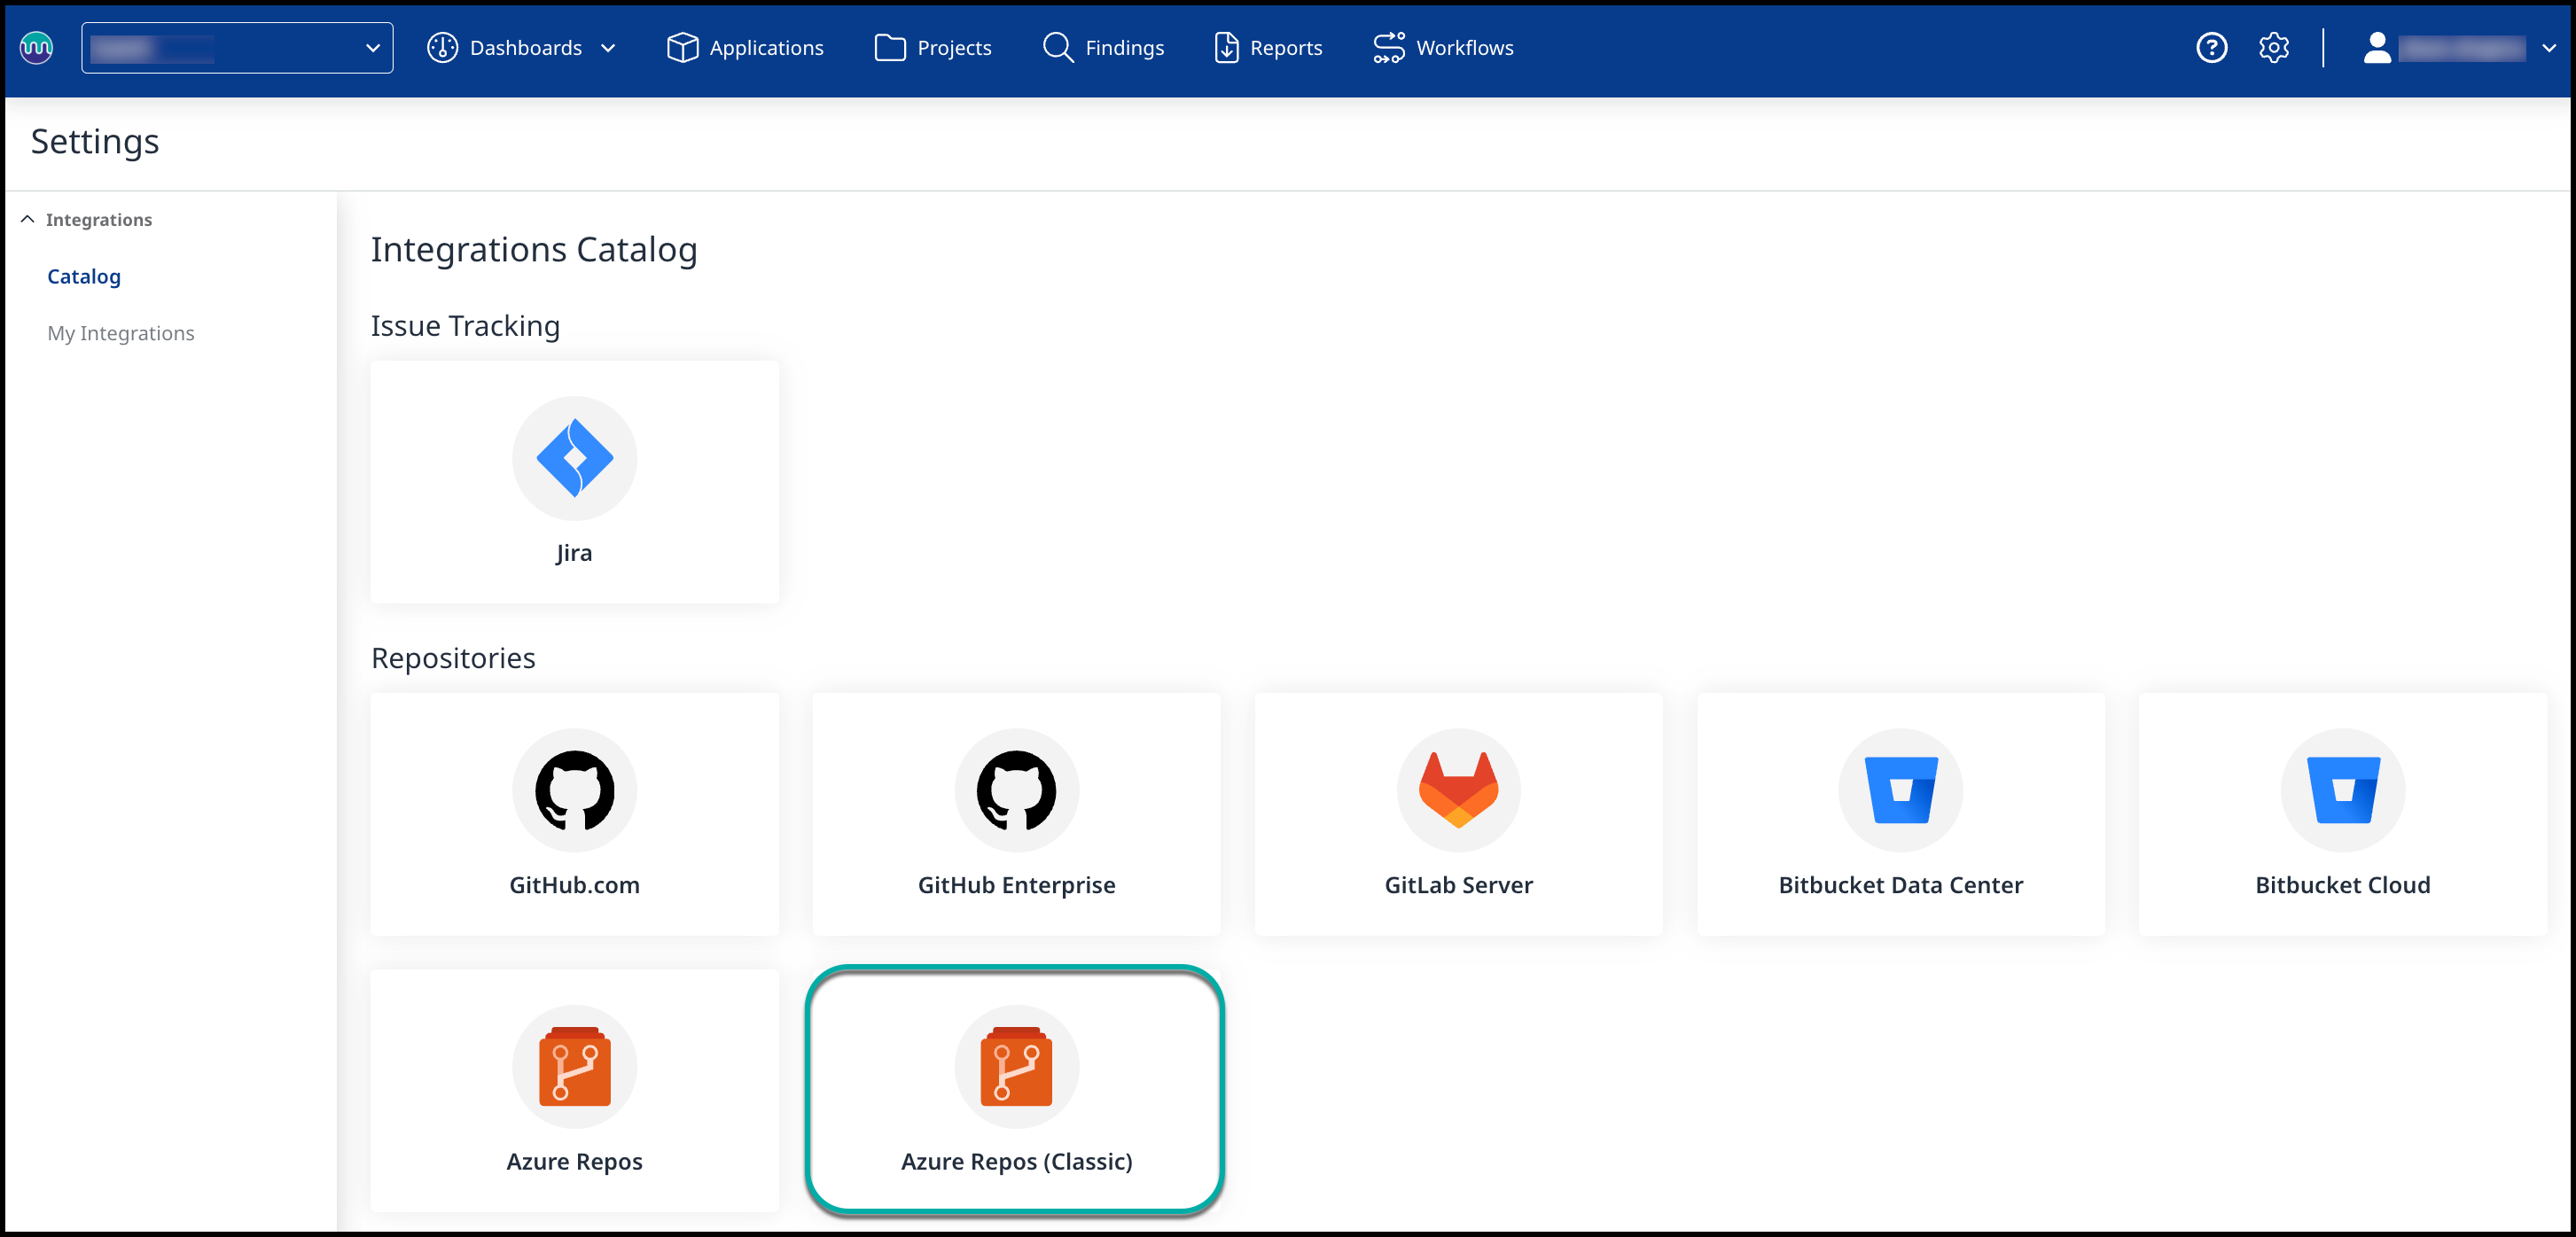
Task: Open Bitbucket Data Center integration
Action: (x=1900, y=813)
